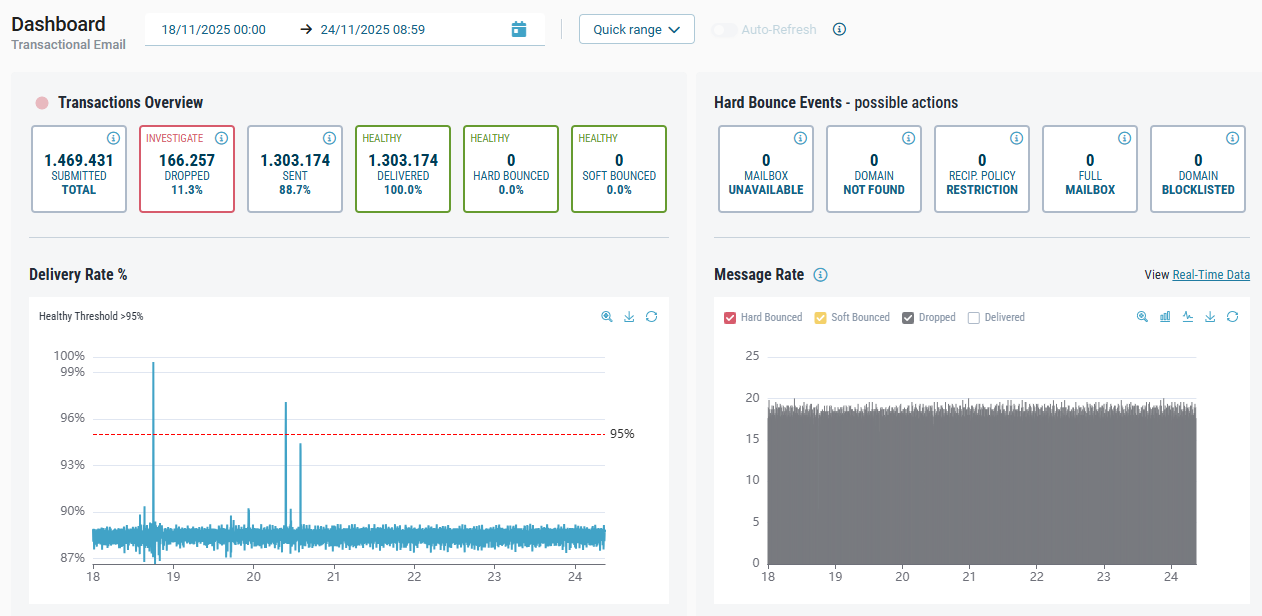
Task: Show info for the Dropped transactions card
Action: [x=221, y=138]
